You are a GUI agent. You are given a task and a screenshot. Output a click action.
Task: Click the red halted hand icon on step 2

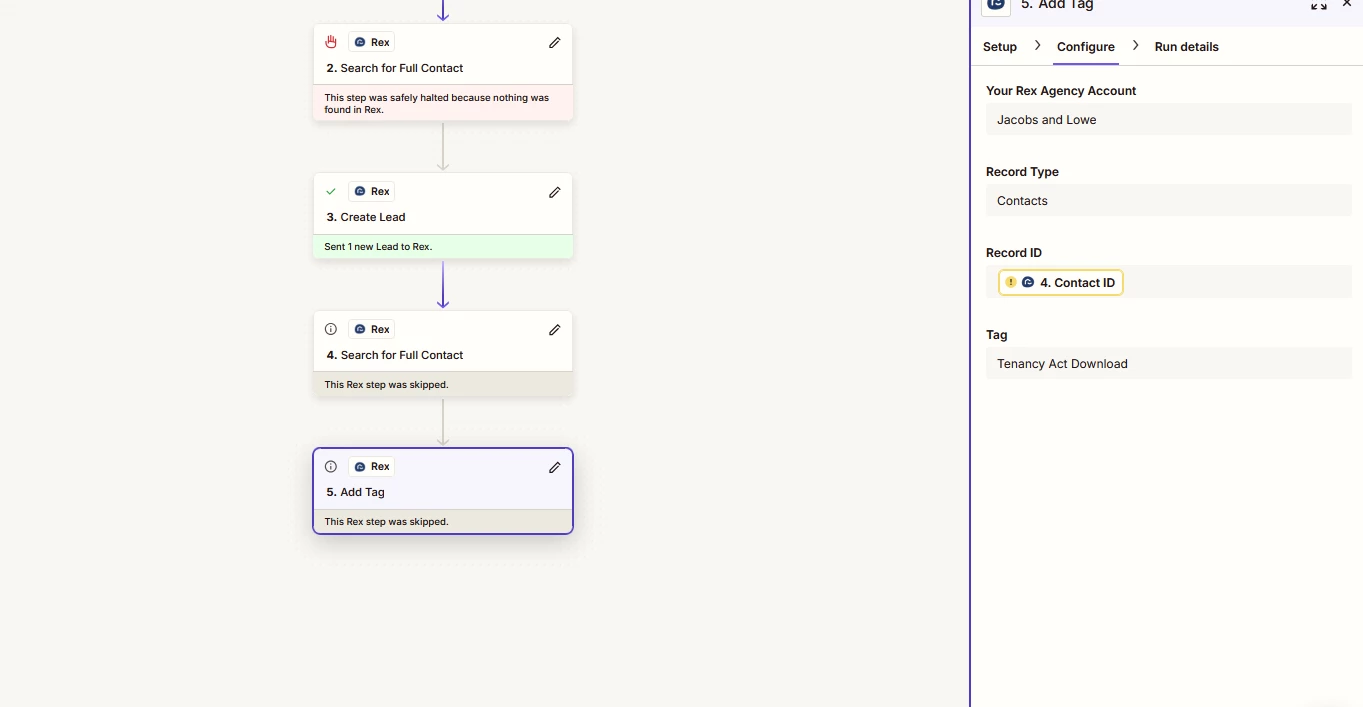click(331, 42)
